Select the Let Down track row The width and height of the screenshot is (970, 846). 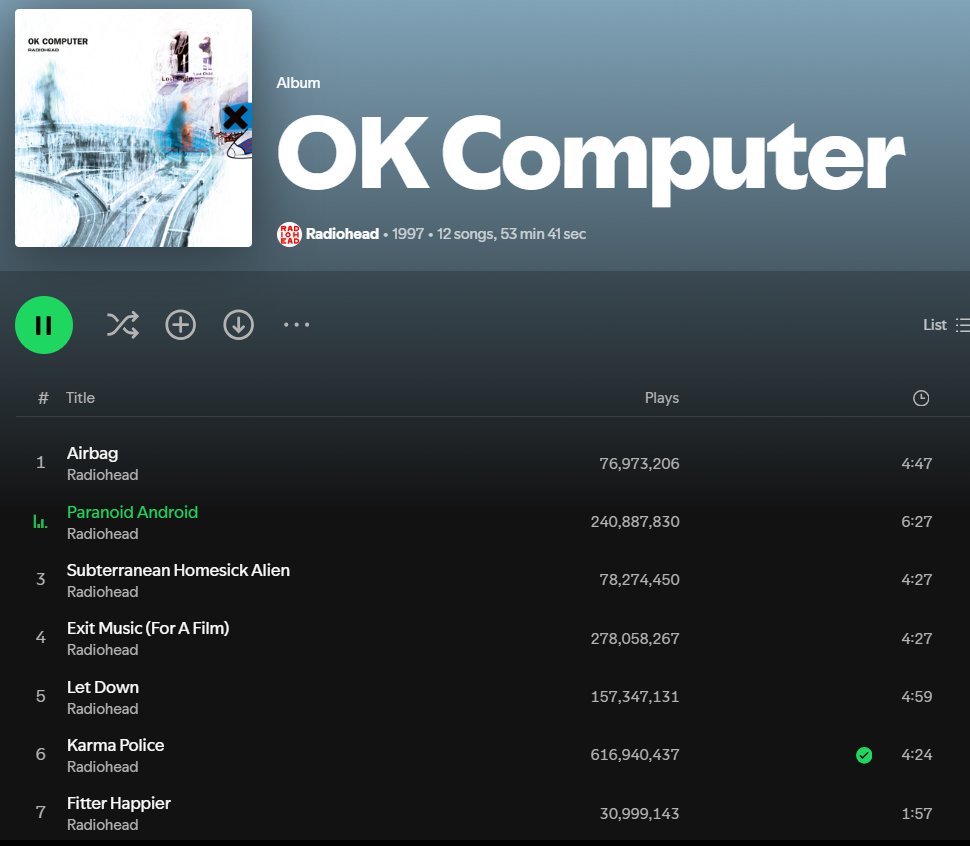pos(400,696)
